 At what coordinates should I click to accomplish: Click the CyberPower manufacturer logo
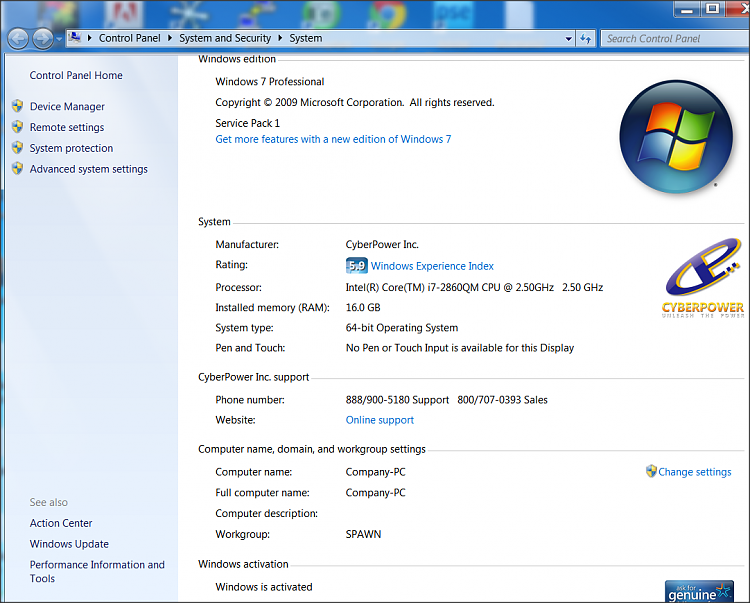click(x=703, y=278)
